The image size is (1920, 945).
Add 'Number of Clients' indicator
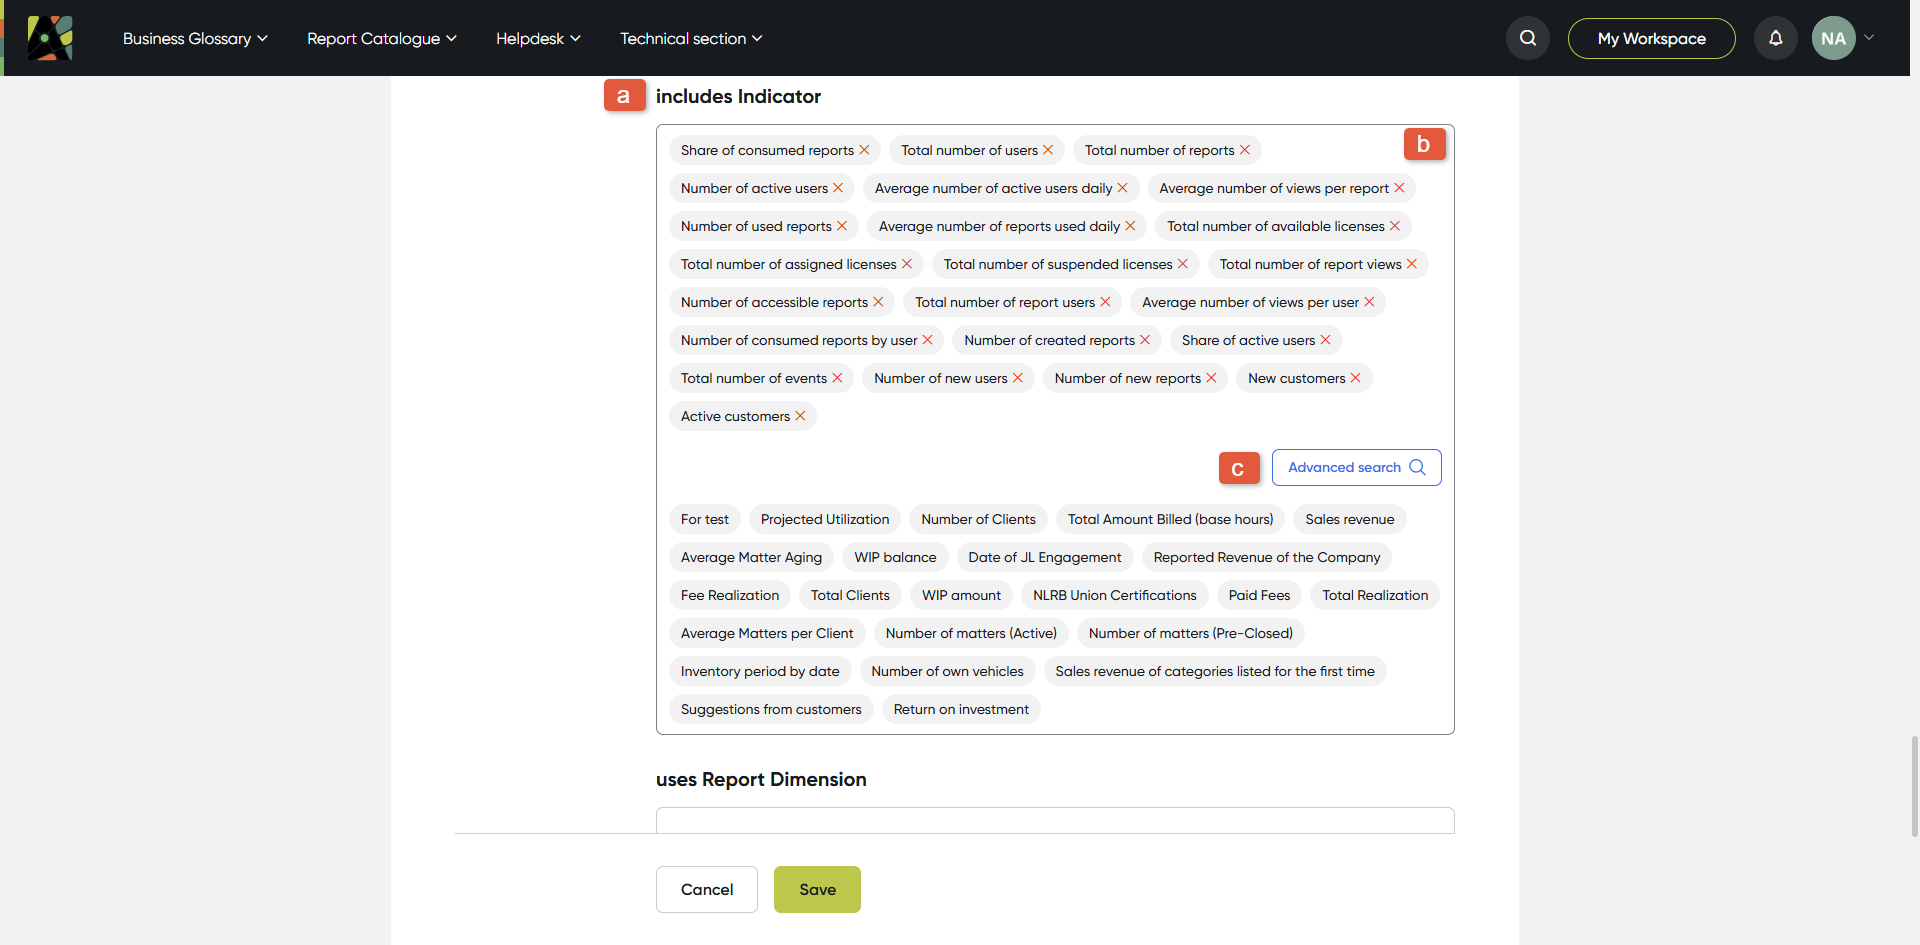(978, 519)
